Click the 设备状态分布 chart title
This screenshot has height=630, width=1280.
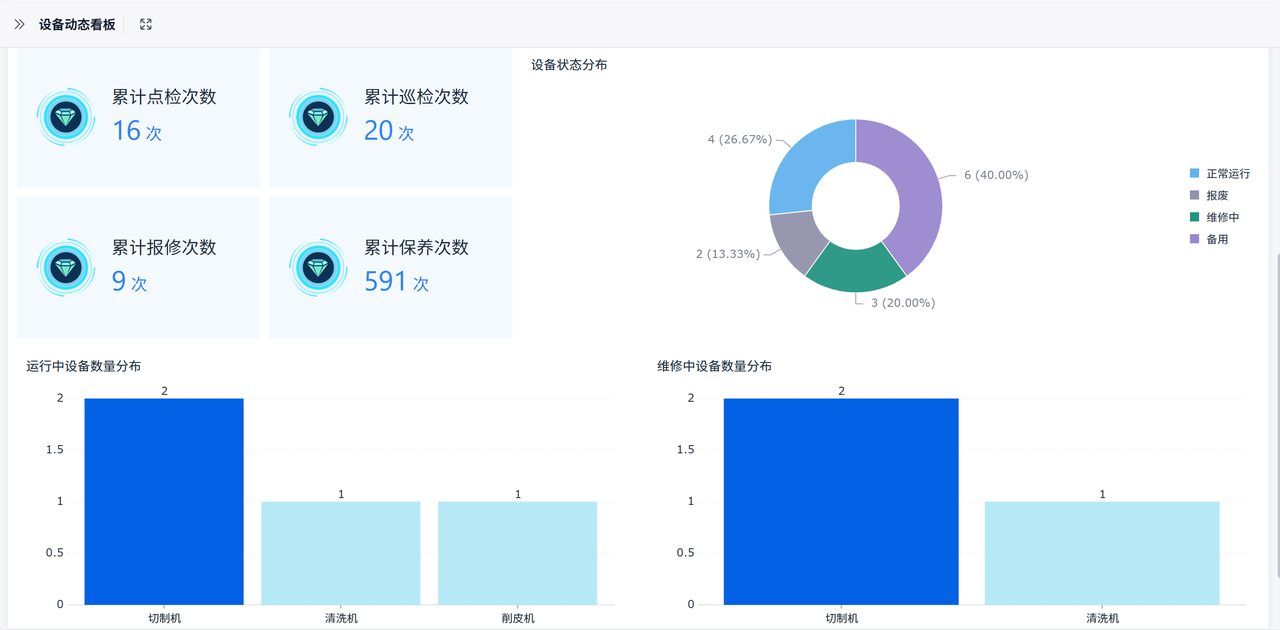click(569, 65)
